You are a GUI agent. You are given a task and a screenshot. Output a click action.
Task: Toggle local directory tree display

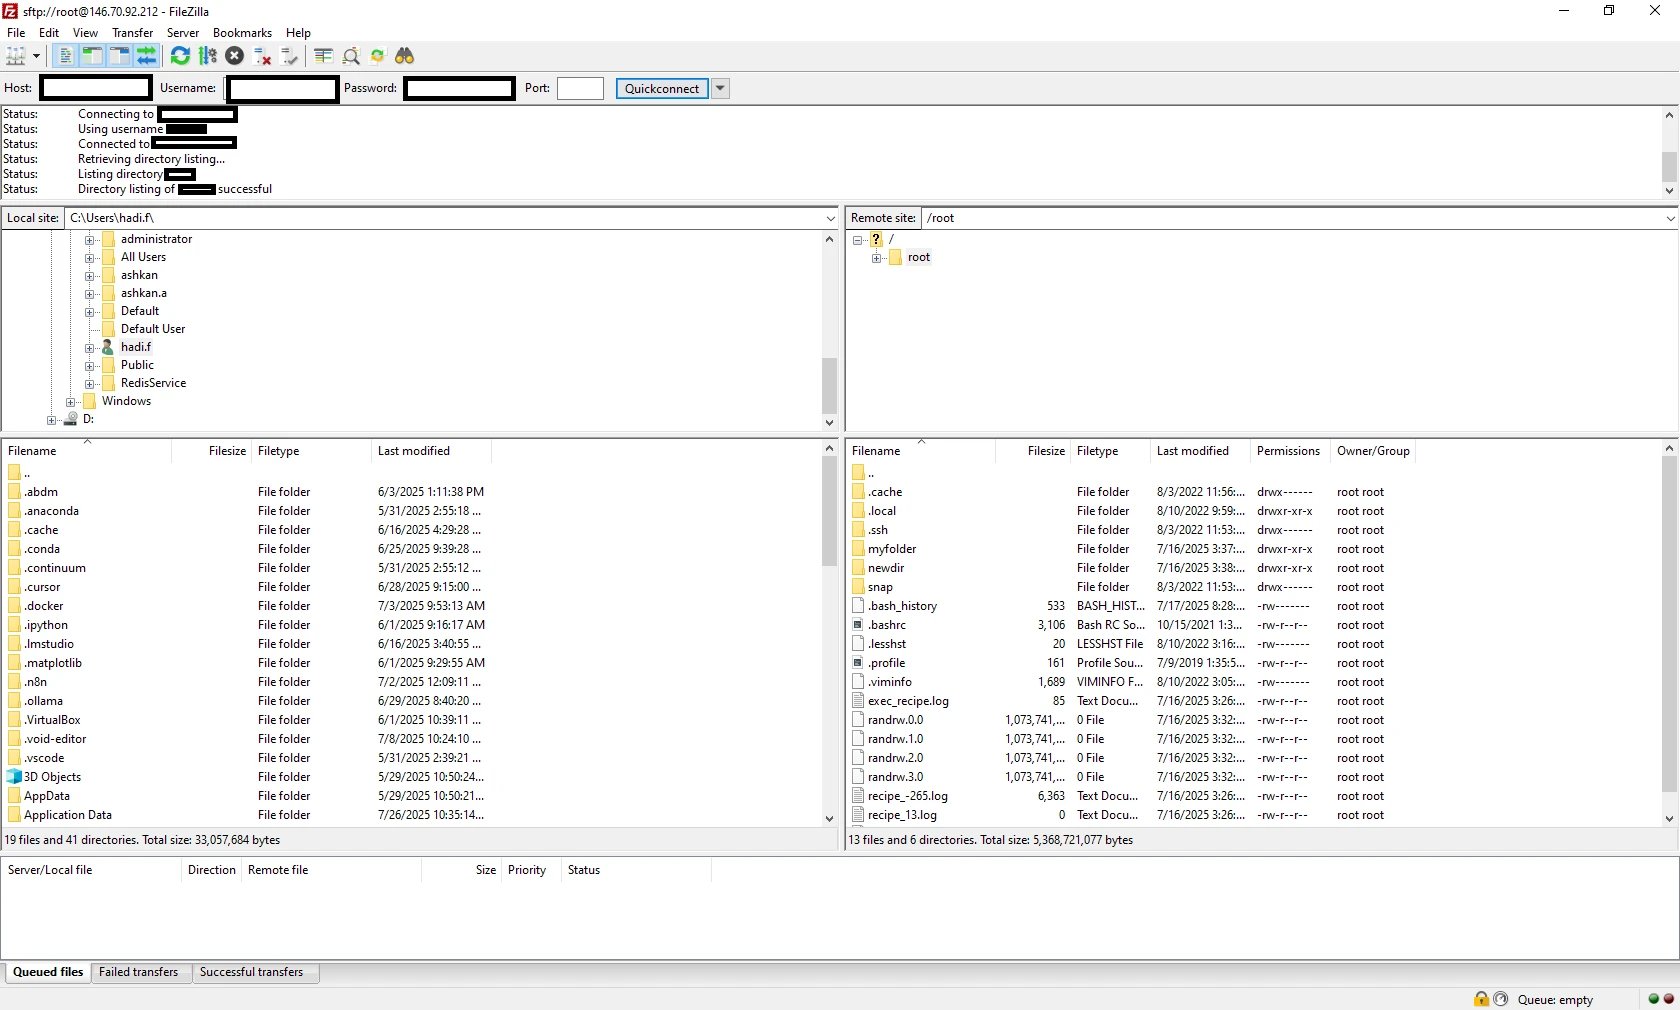pyautogui.click(x=92, y=56)
